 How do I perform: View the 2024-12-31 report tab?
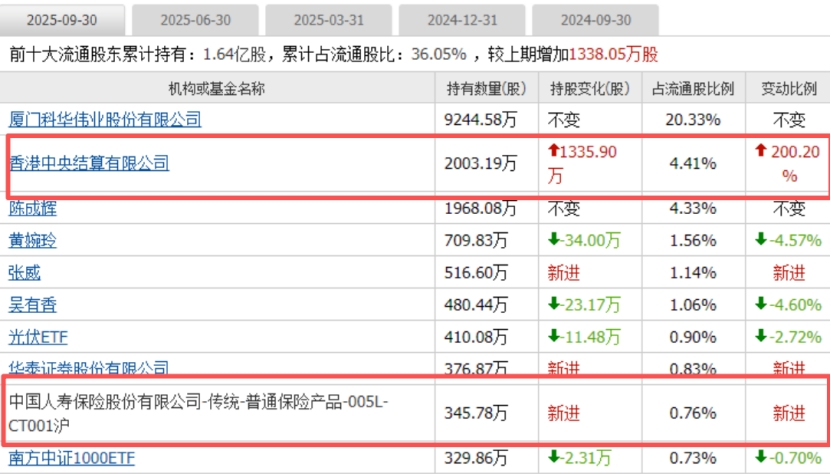tap(463, 20)
